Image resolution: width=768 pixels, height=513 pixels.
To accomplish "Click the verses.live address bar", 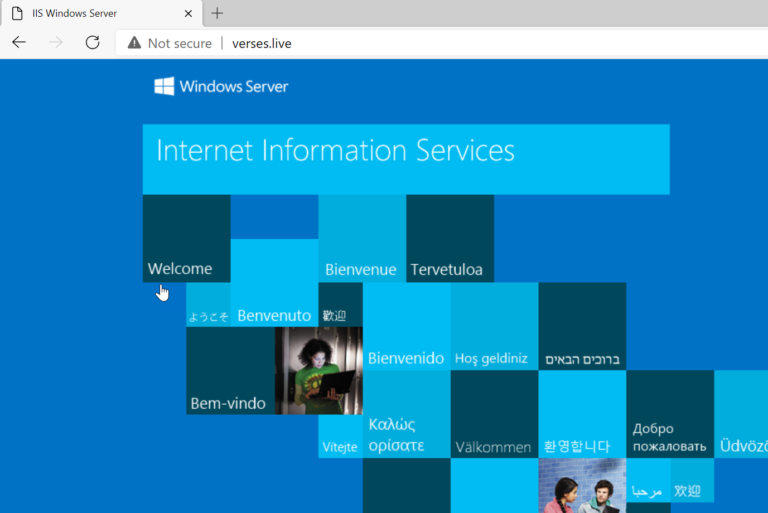I will coord(400,43).
